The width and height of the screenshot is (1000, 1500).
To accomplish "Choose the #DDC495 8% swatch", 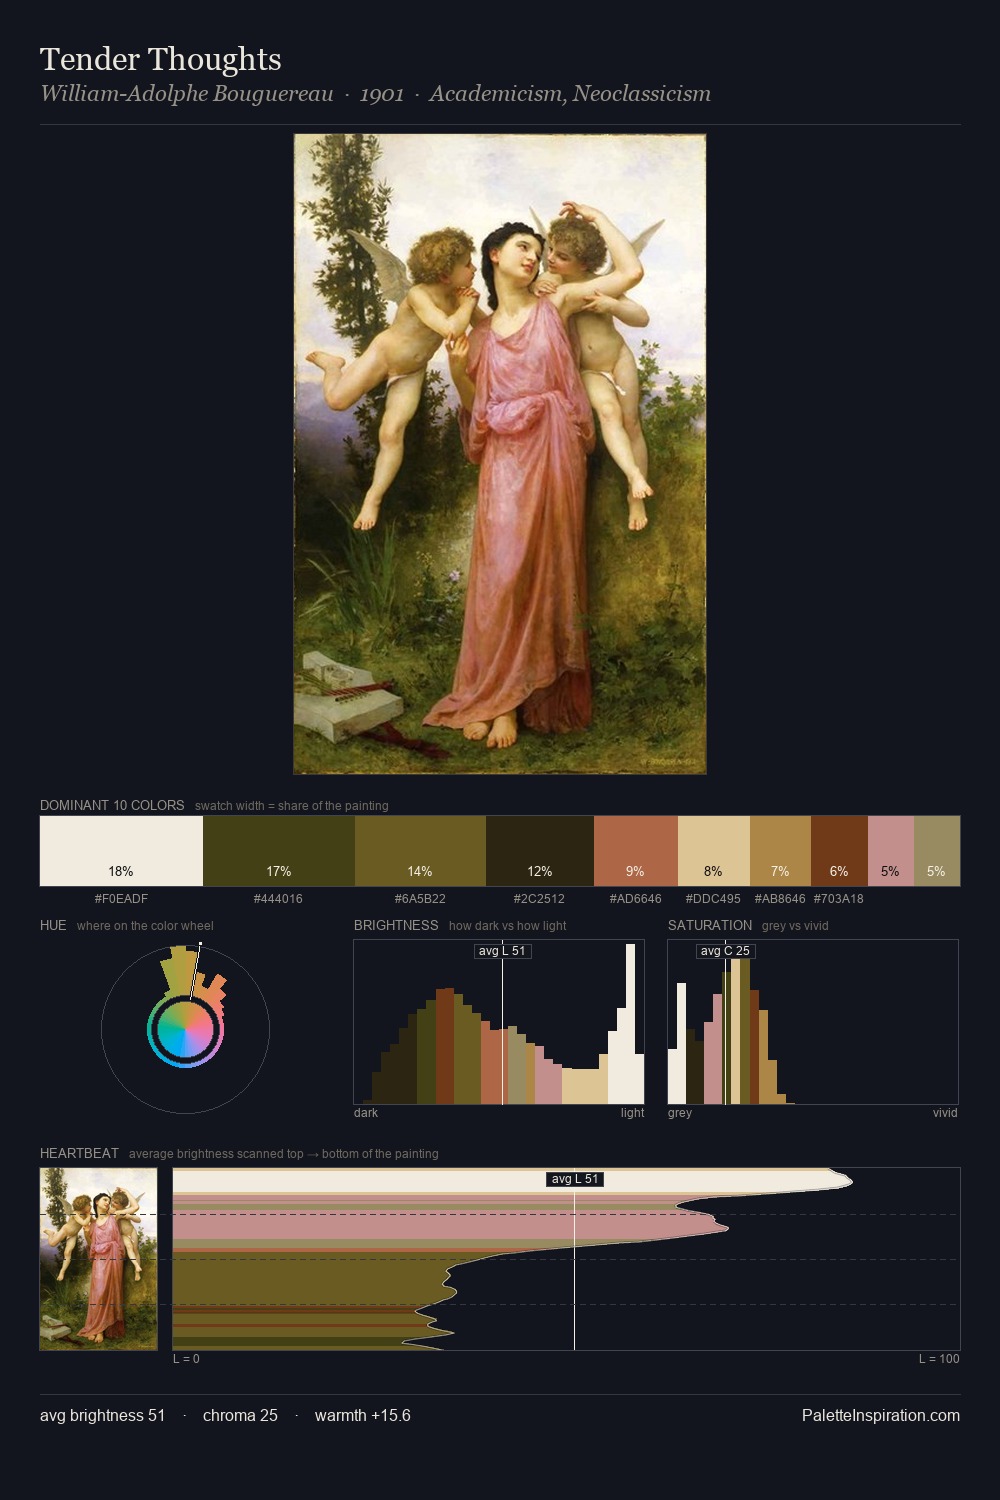I will [714, 851].
